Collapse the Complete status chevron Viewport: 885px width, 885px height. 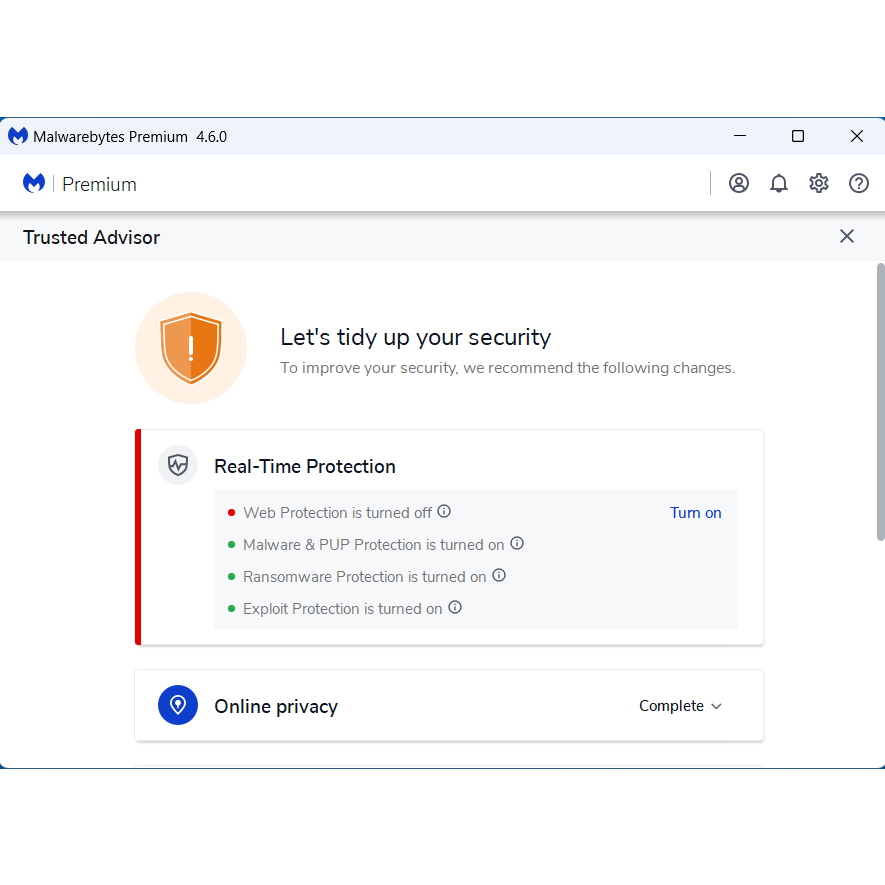tap(717, 706)
